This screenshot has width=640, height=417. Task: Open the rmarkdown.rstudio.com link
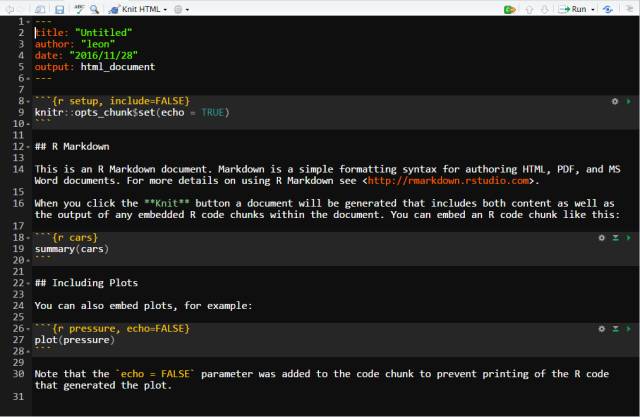point(448,180)
